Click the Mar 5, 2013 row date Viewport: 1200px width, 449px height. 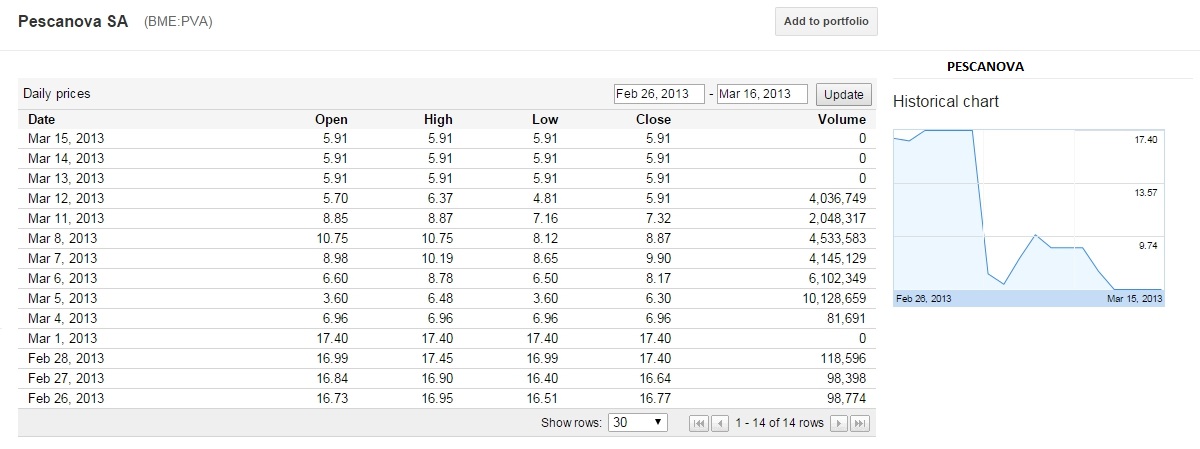coord(63,298)
